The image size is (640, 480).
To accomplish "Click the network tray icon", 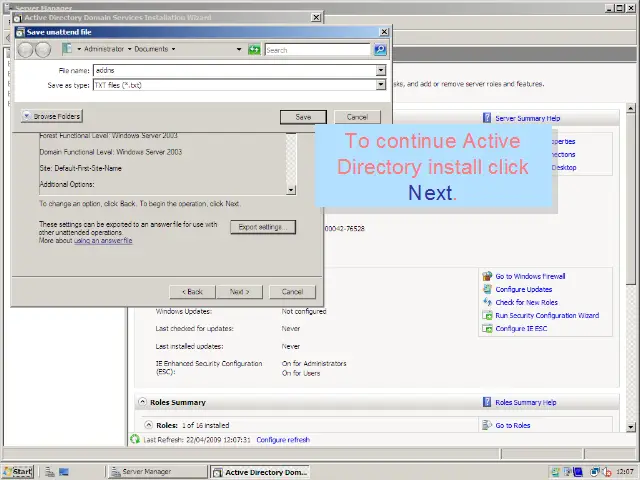I will pos(595,472).
